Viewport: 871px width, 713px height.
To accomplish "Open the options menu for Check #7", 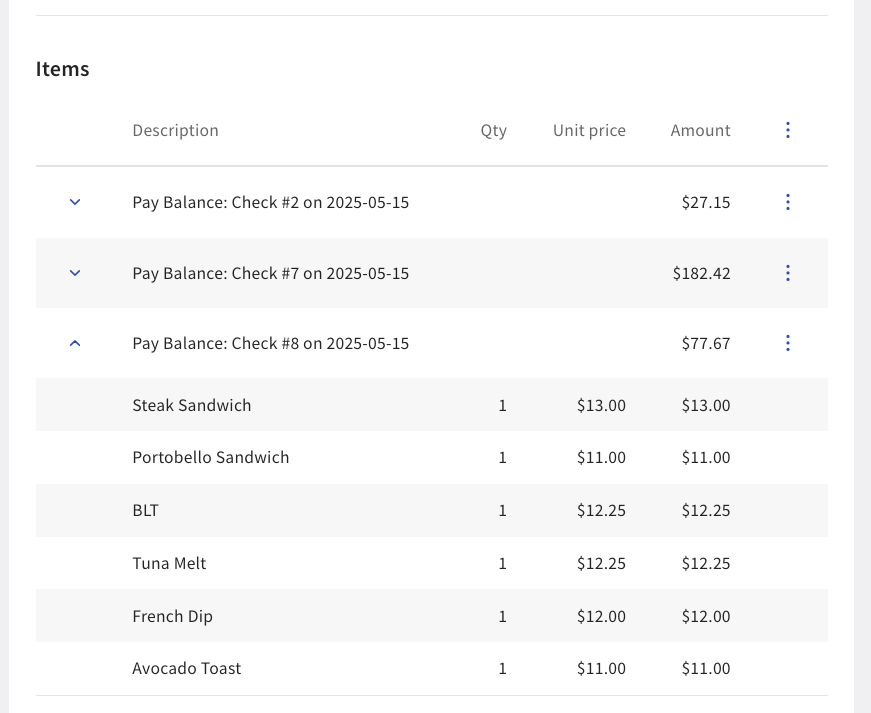I will click(788, 272).
